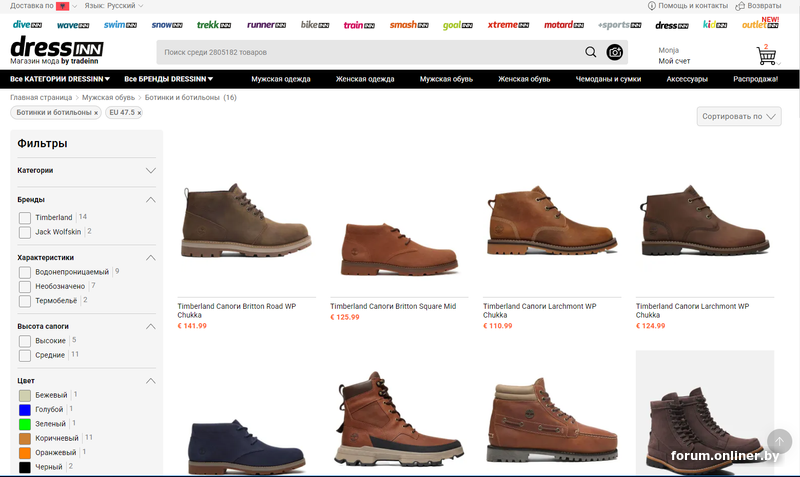Viewport: 800px width, 477px height.
Task: Open the smashinn store logo
Action: 409,24
